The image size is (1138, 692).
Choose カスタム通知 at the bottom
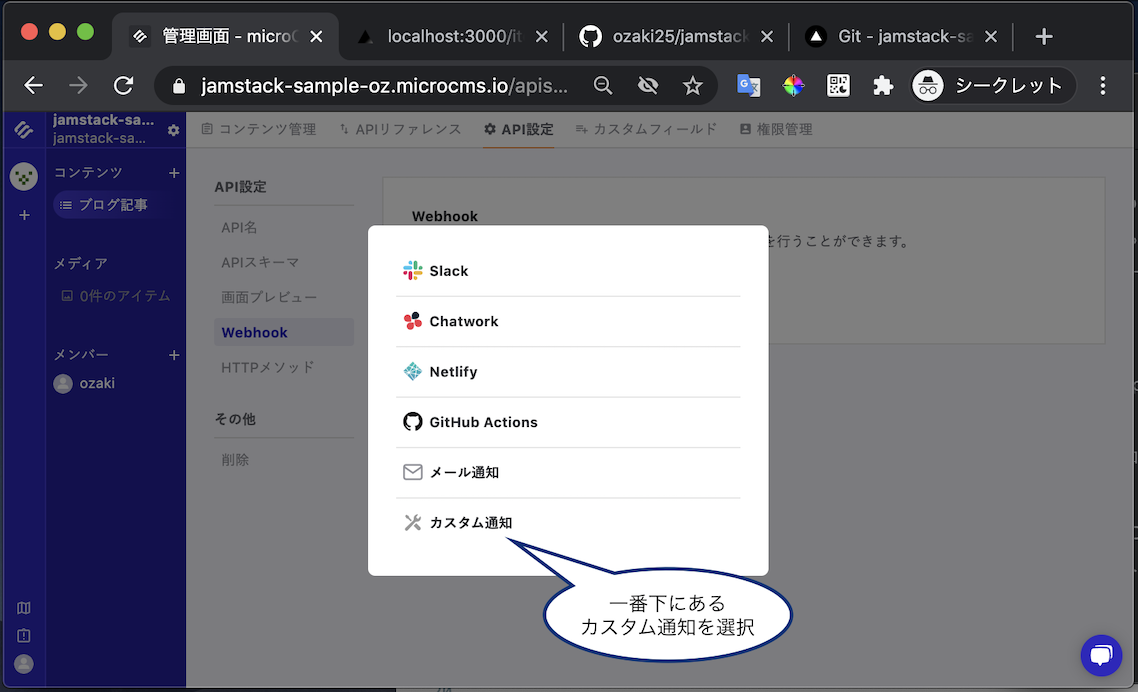click(x=568, y=523)
